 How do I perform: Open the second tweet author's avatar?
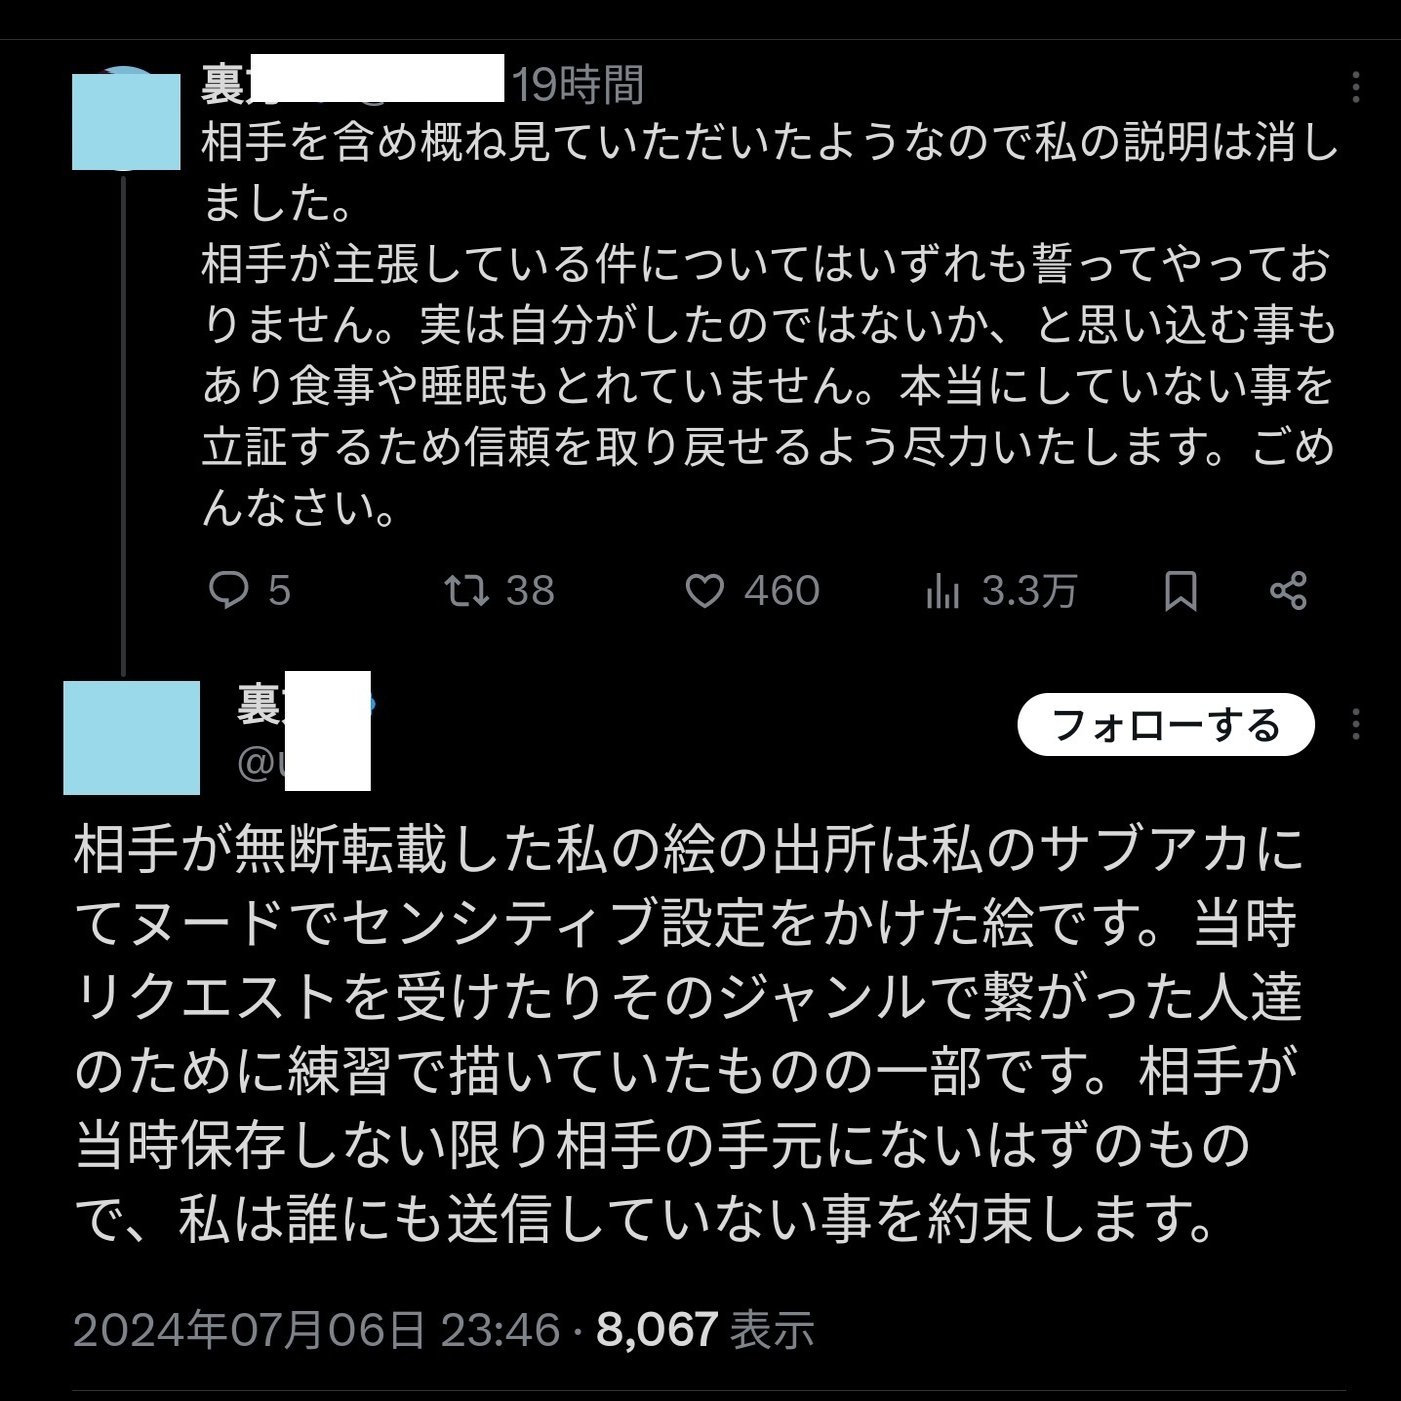[x=131, y=737]
